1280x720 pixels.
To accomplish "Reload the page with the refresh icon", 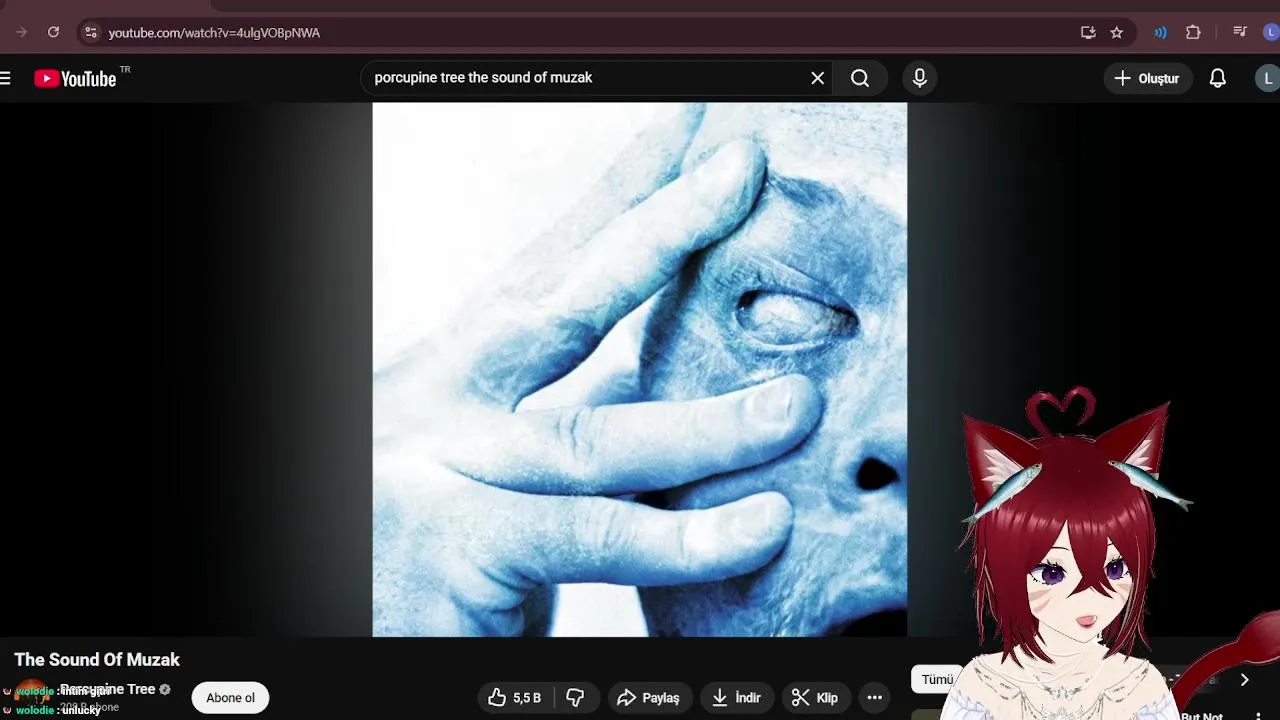I will (x=54, y=32).
